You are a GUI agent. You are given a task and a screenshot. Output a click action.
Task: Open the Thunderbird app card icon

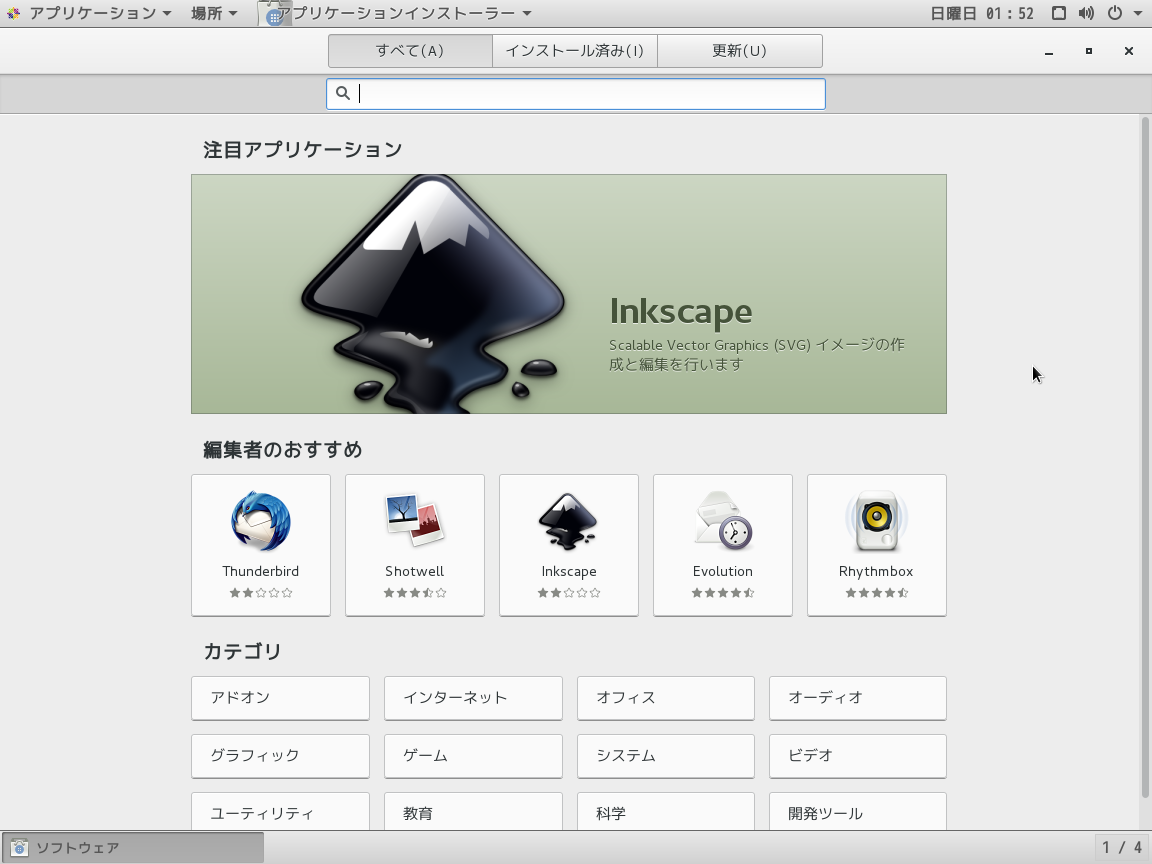(x=261, y=522)
